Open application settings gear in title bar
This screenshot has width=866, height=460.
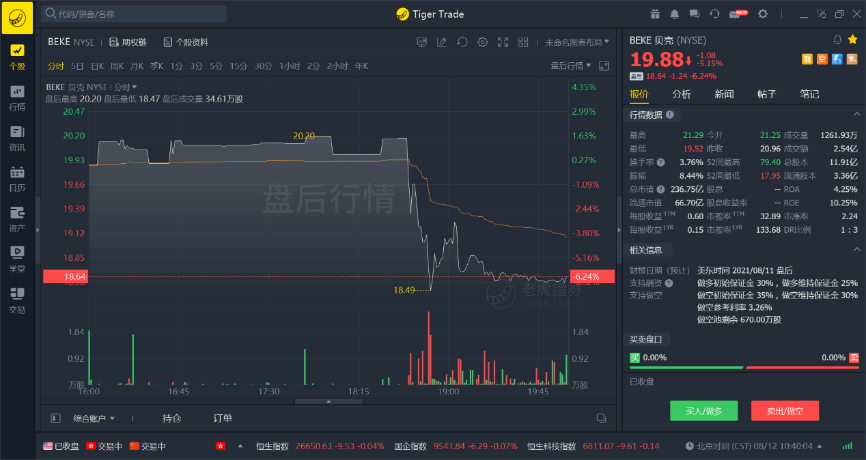(x=763, y=14)
